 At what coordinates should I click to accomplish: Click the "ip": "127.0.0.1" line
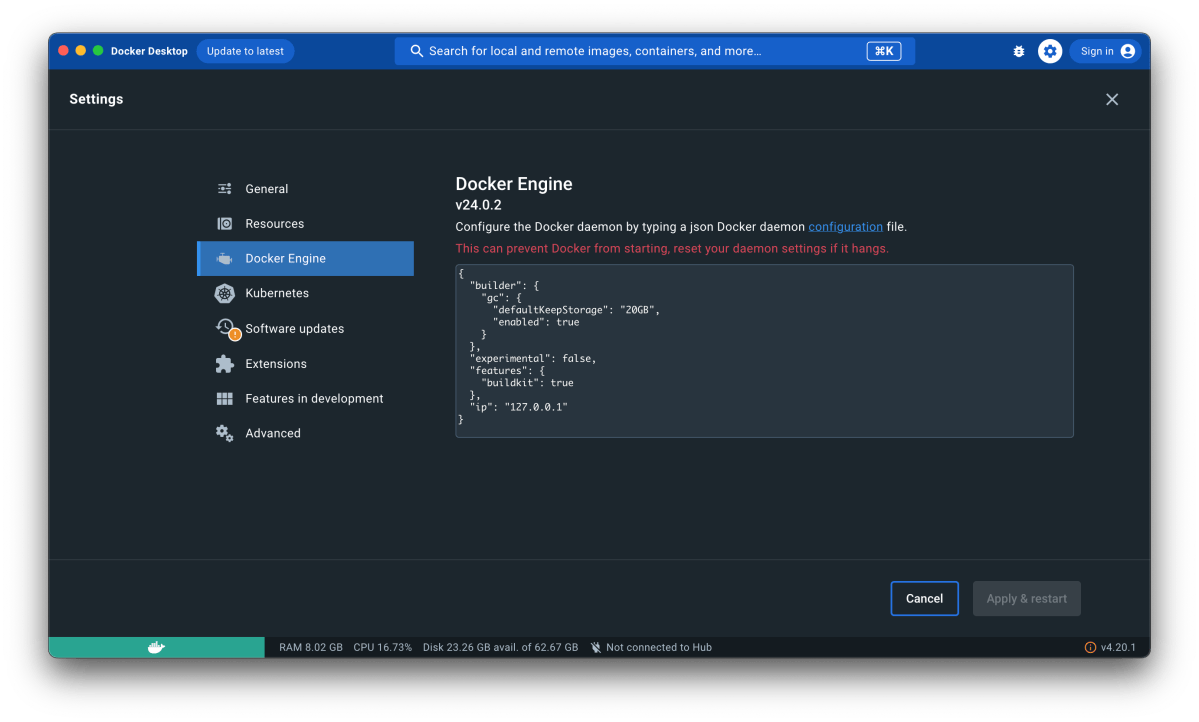518,407
